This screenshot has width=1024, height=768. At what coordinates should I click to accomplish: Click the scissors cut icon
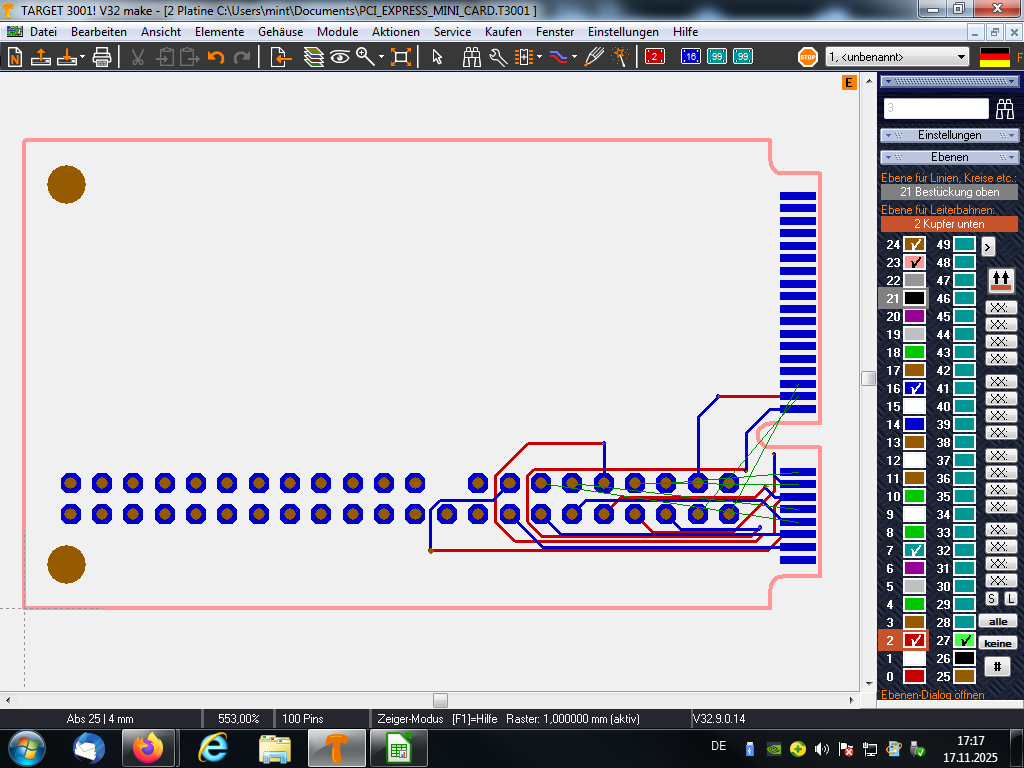click(x=137, y=57)
